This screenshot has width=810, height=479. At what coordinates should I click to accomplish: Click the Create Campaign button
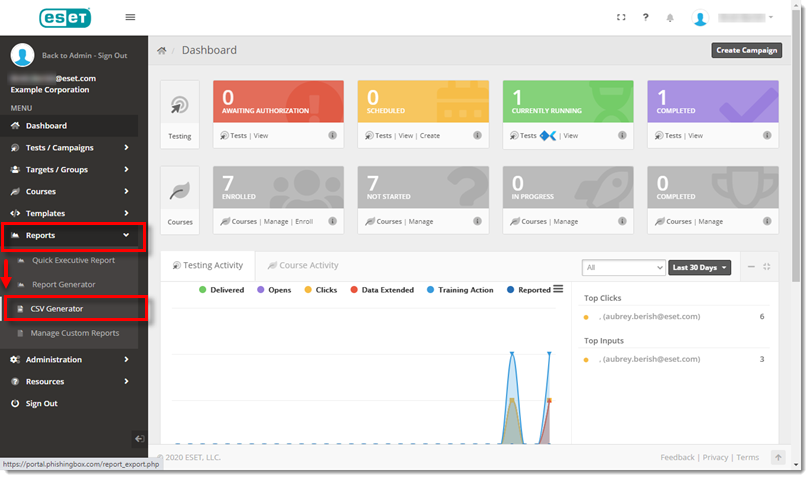(x=746, y=50)
